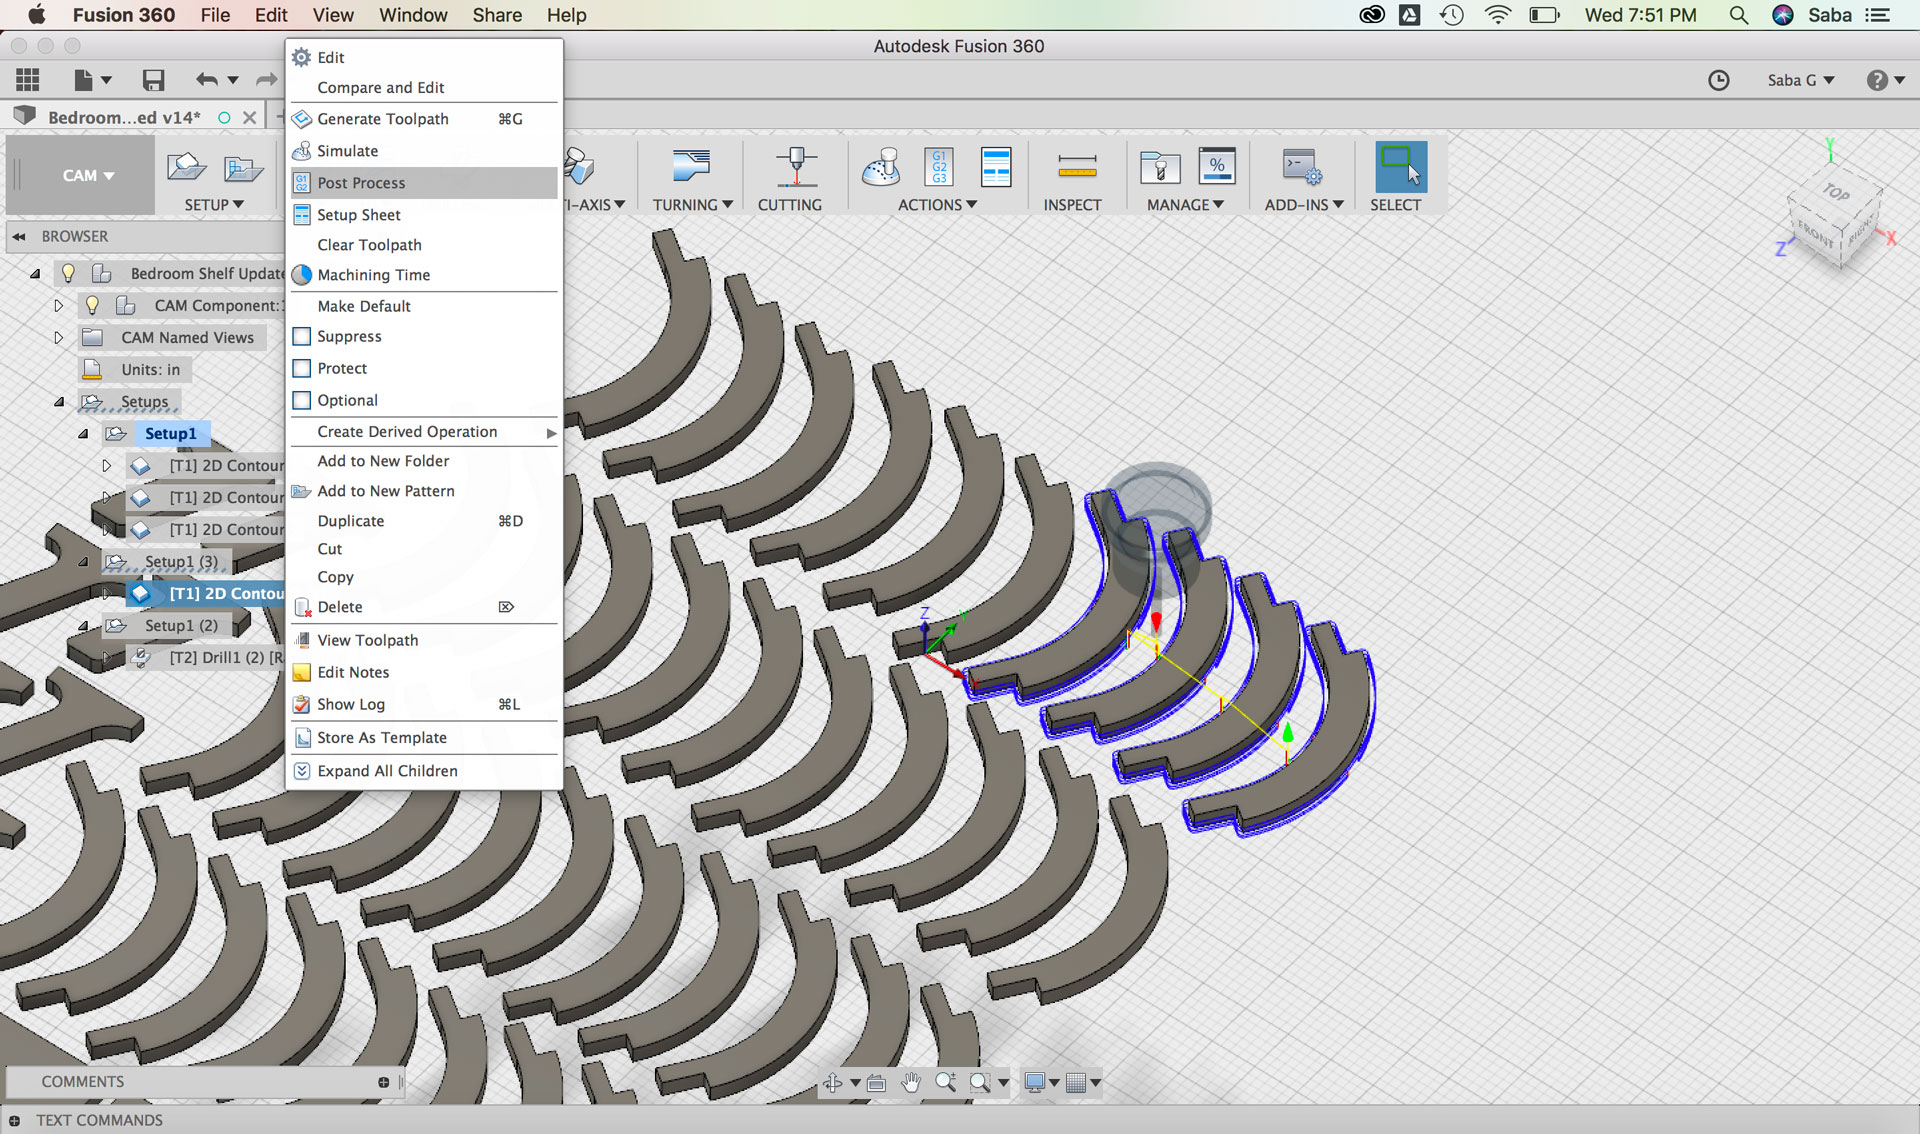This screenshot has width=1920, height=1134.
Task: Choose Post Process from context menu
Action: [x=361, y=183]
